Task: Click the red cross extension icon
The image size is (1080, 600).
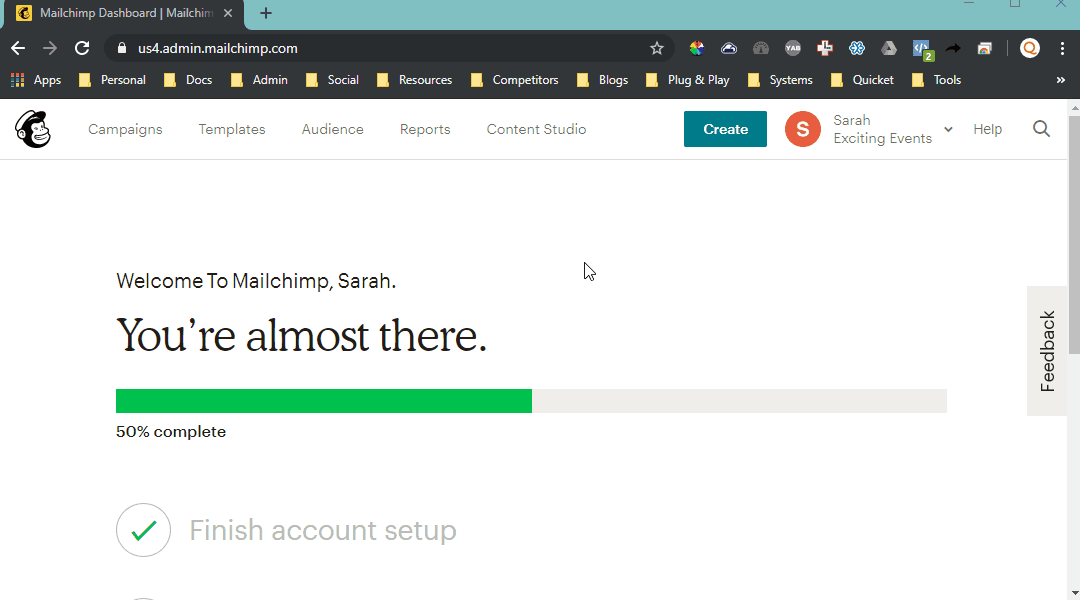Action: tap(824, 48)
